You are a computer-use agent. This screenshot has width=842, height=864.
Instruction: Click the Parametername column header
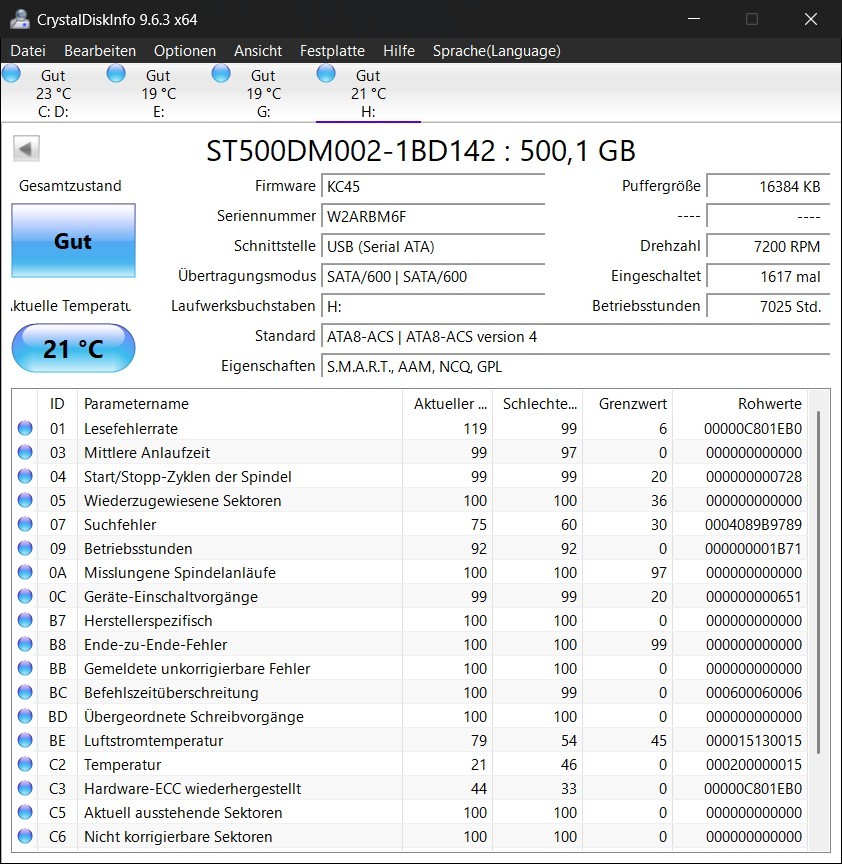point(136,404)
